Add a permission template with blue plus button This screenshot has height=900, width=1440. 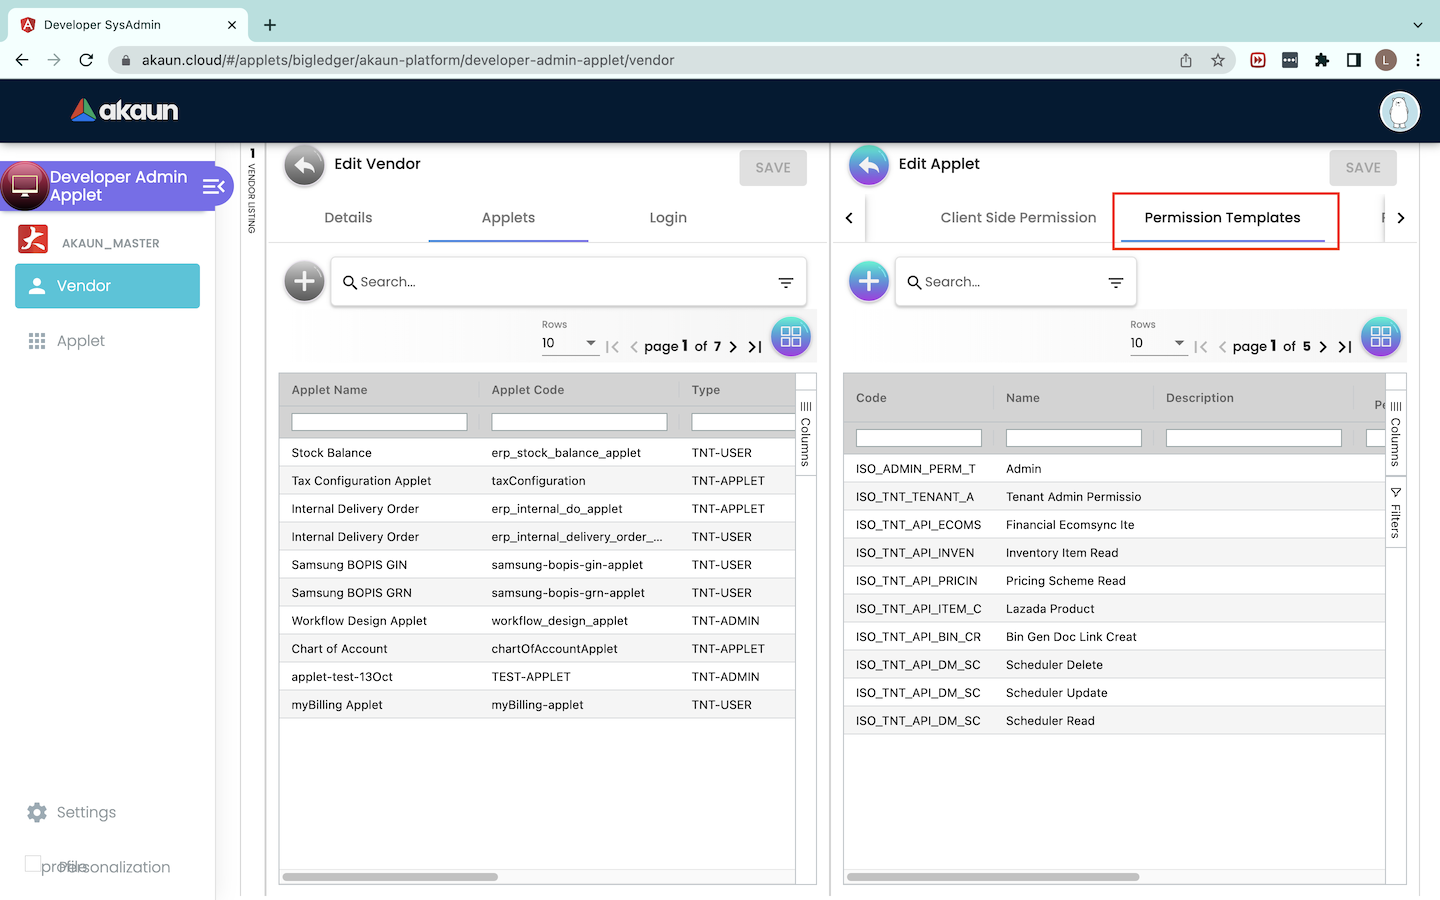coord(869,282)
